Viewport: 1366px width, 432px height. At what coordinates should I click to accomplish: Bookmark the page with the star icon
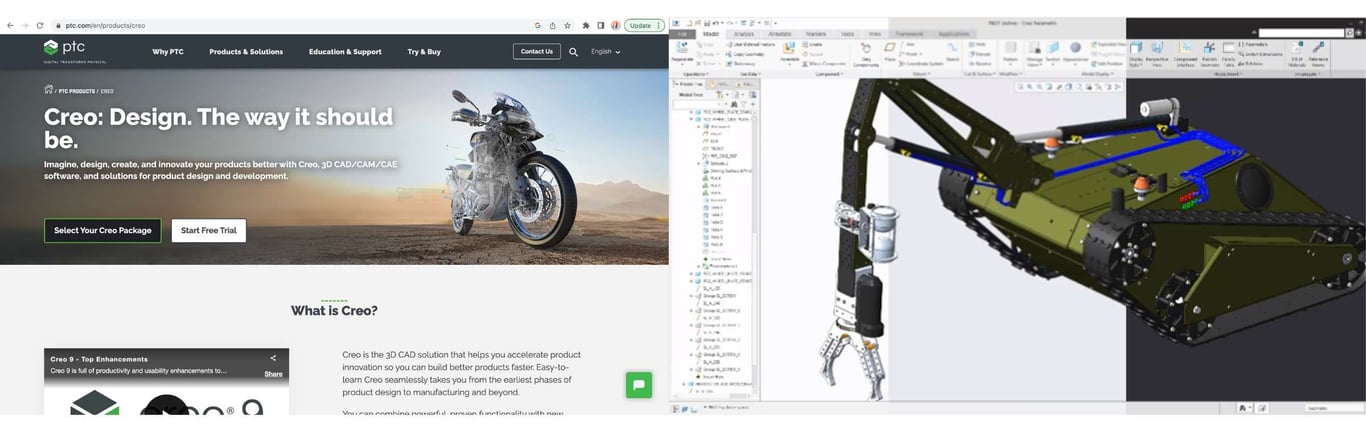pyautogui.click(x=568, y=25)
